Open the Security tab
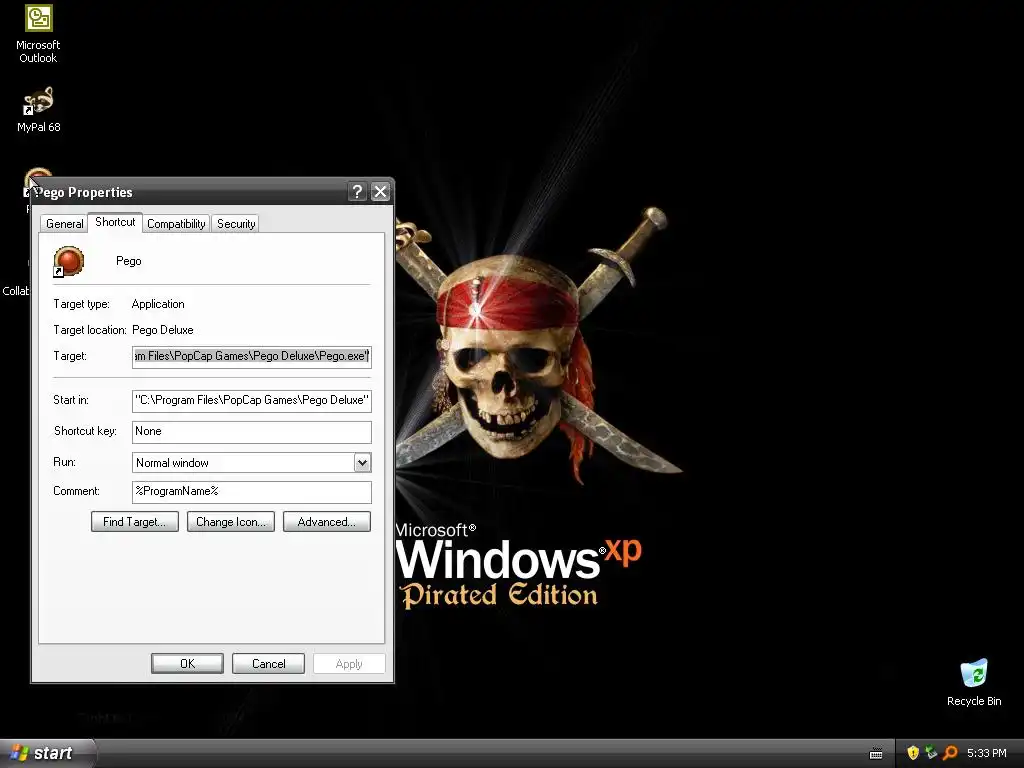 click(236, 223)
